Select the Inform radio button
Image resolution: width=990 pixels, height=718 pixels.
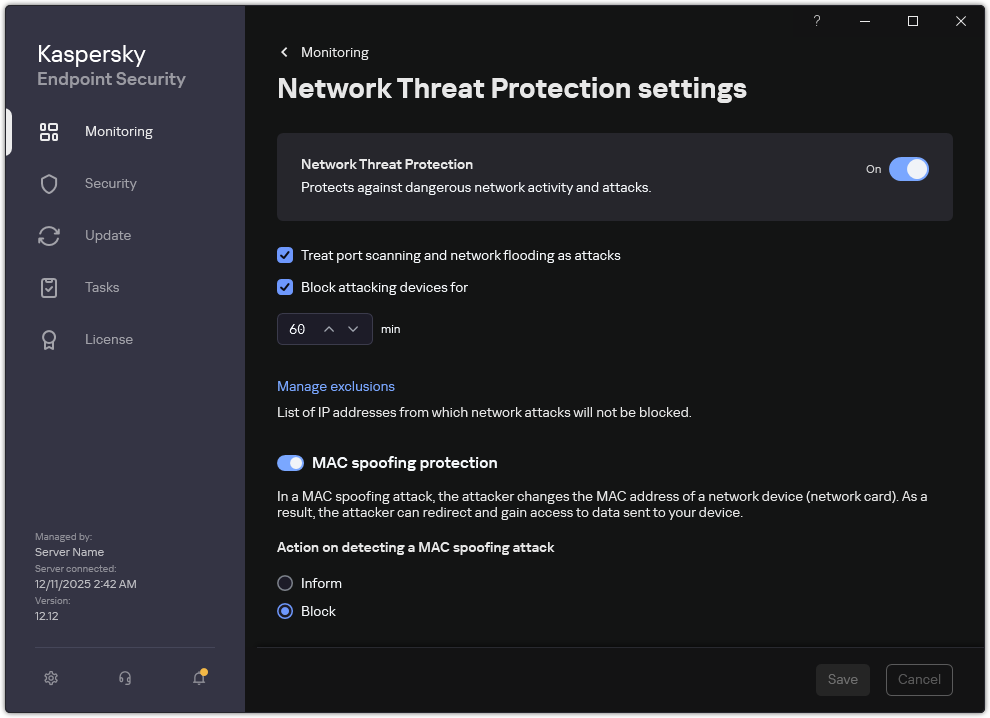[285, 583]
